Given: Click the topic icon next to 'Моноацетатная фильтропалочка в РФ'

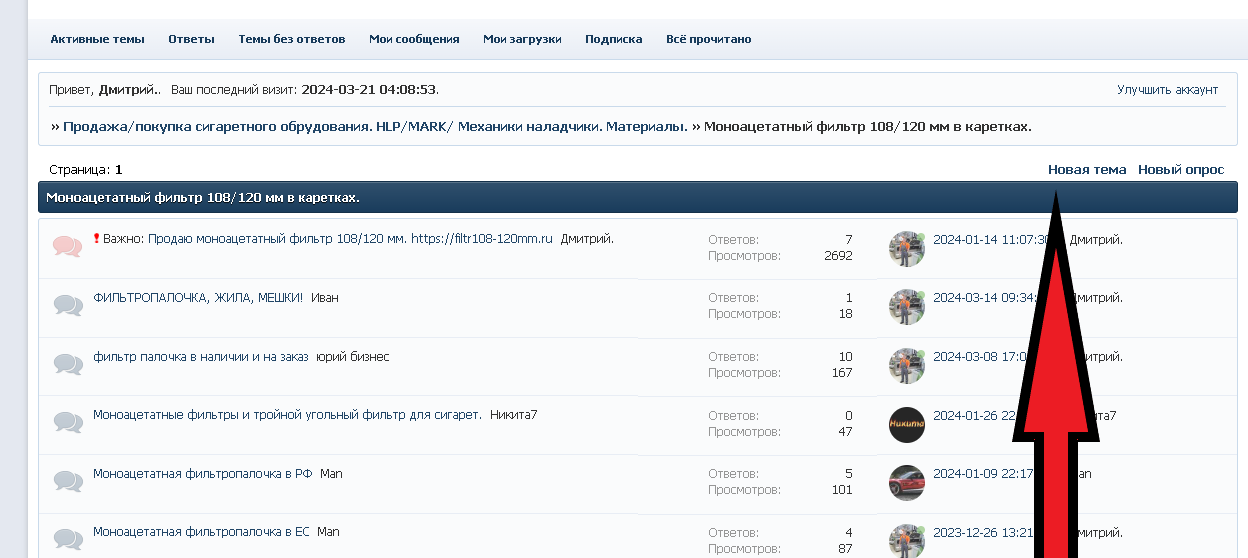Looking at the screenshot, I should click(67, 482).
